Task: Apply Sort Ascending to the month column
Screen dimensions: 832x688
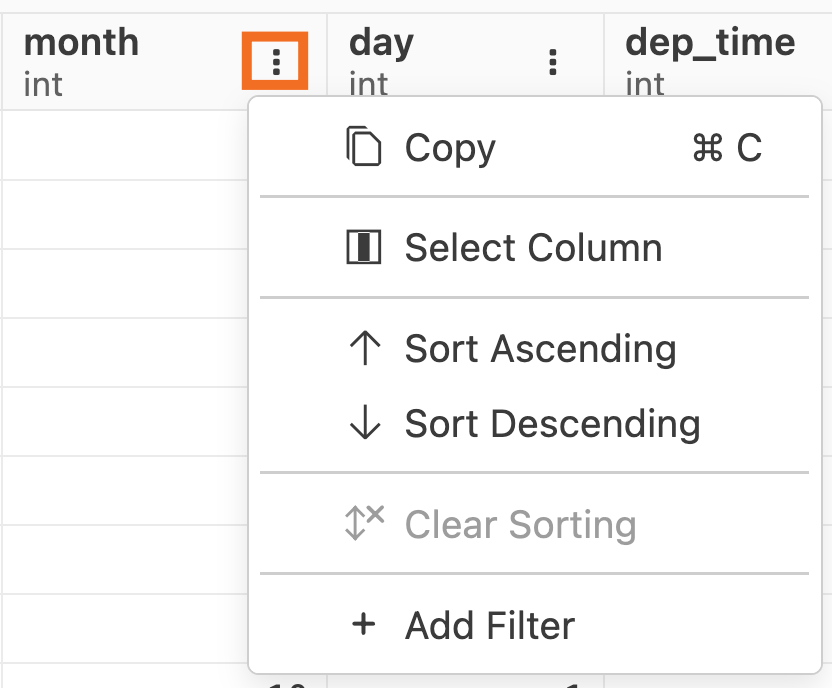Action: coord(540,349)
